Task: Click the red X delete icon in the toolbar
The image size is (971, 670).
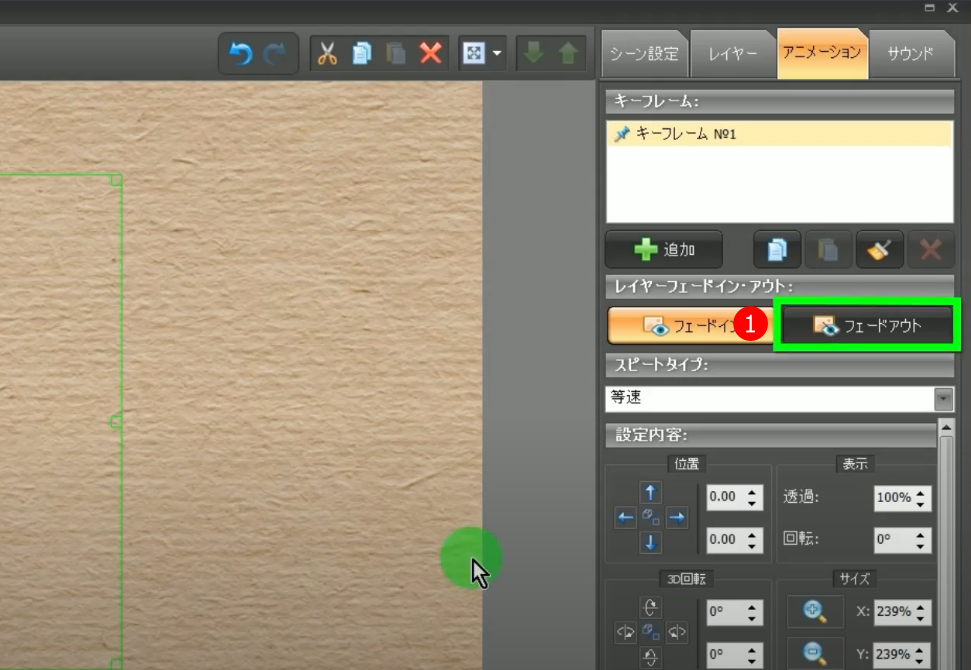Action: (x=431, y=53)
